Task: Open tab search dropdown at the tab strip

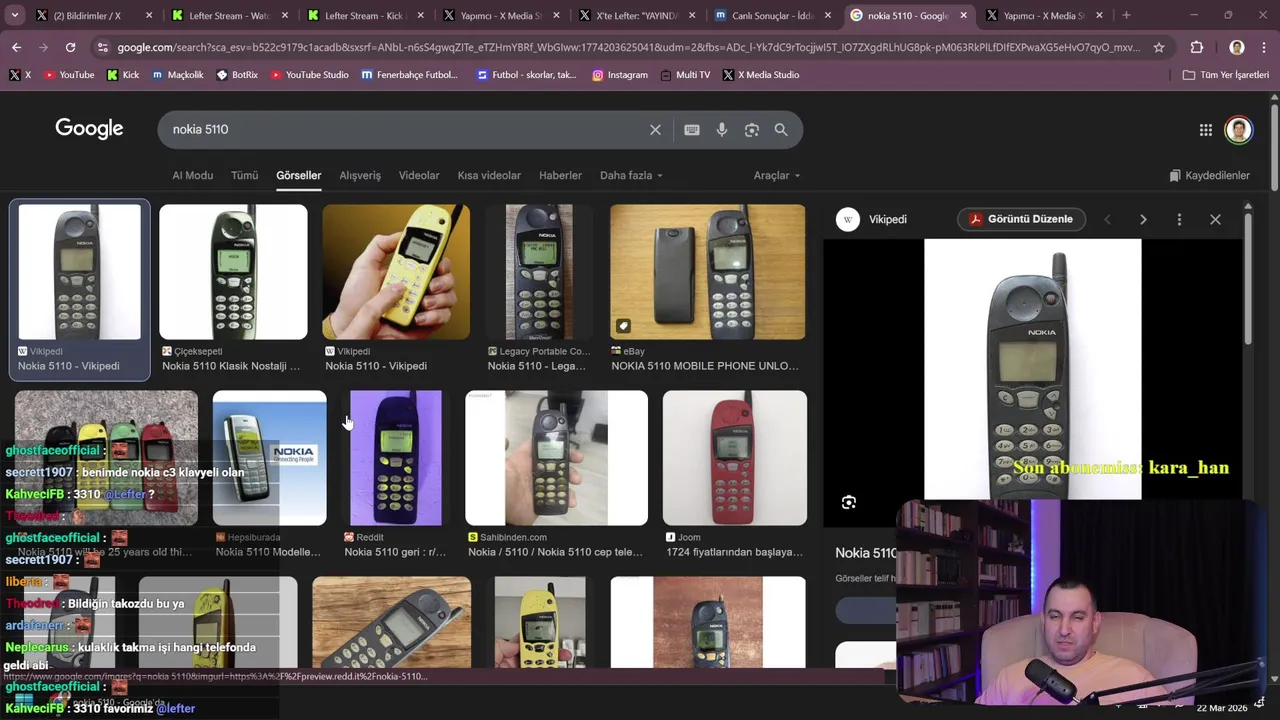Action: click(x=14, y=15)
